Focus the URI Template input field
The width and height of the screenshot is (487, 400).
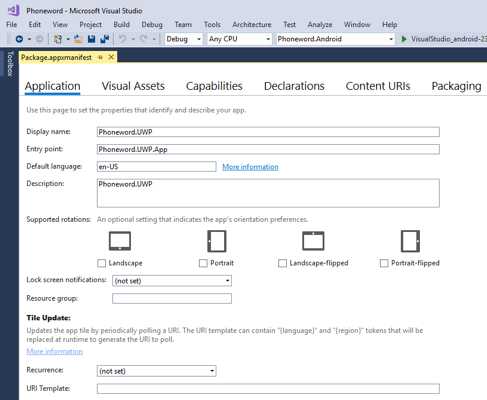pos(268,388)
